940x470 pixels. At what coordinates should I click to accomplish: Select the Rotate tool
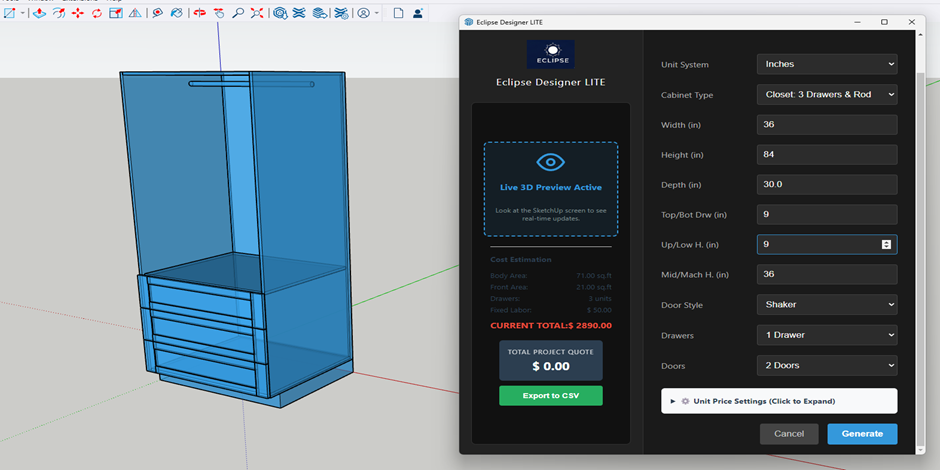click(x=97, y=13)
